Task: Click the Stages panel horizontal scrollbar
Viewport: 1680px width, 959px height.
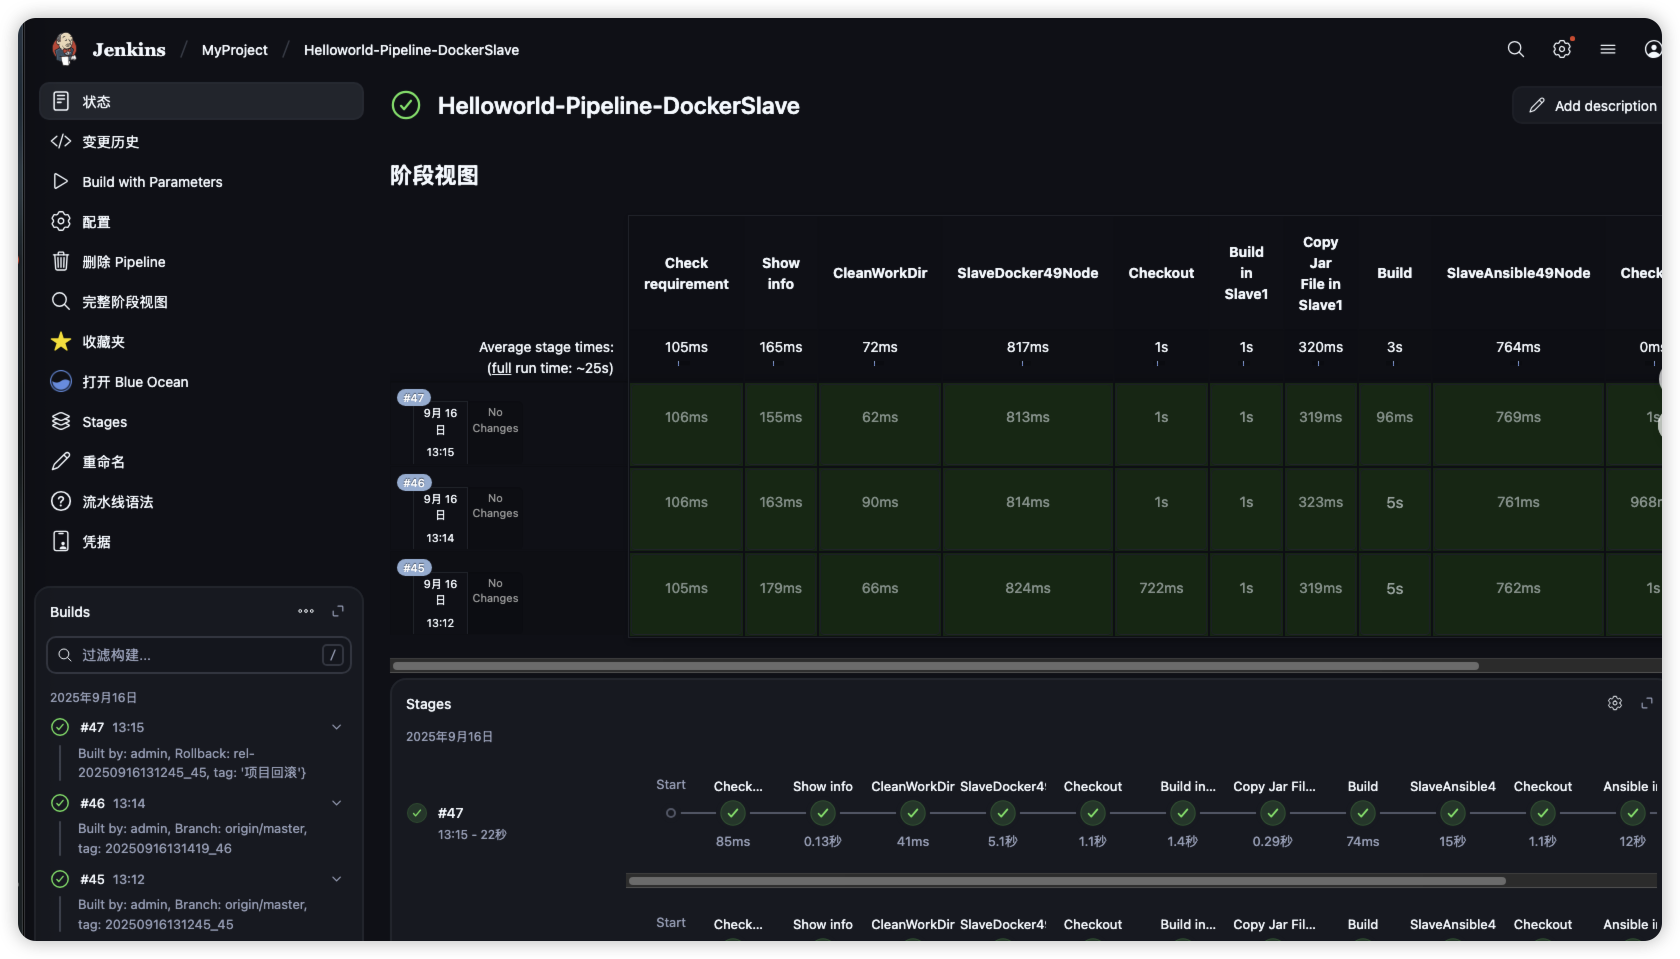Action: pos(1067,881)
